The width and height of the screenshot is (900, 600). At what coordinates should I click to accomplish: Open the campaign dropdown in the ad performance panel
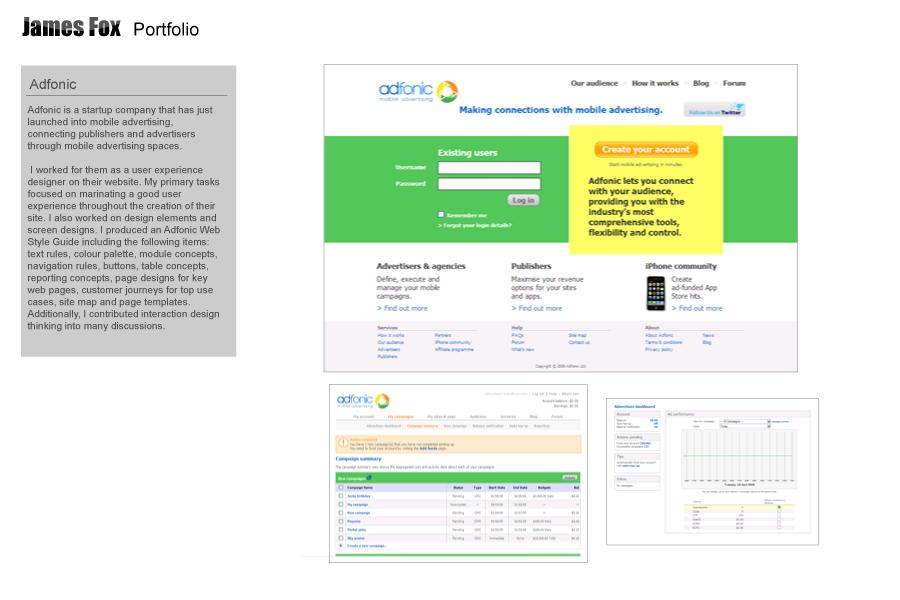[745, 421]
